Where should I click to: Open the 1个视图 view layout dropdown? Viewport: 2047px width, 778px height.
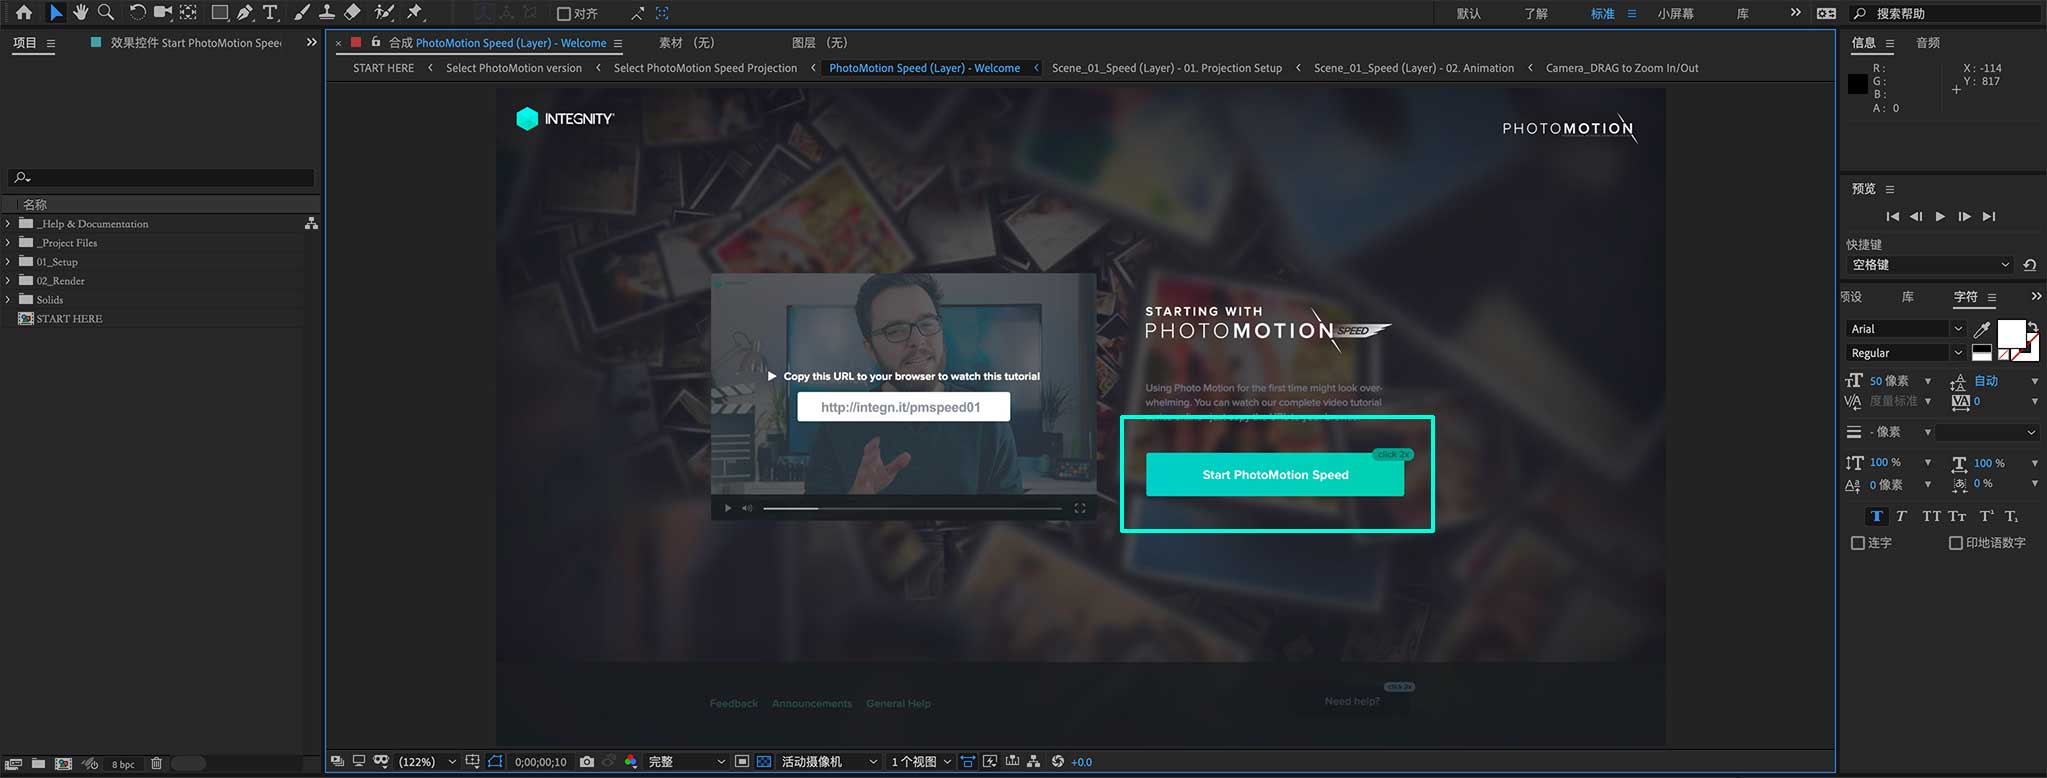(920, 762)
